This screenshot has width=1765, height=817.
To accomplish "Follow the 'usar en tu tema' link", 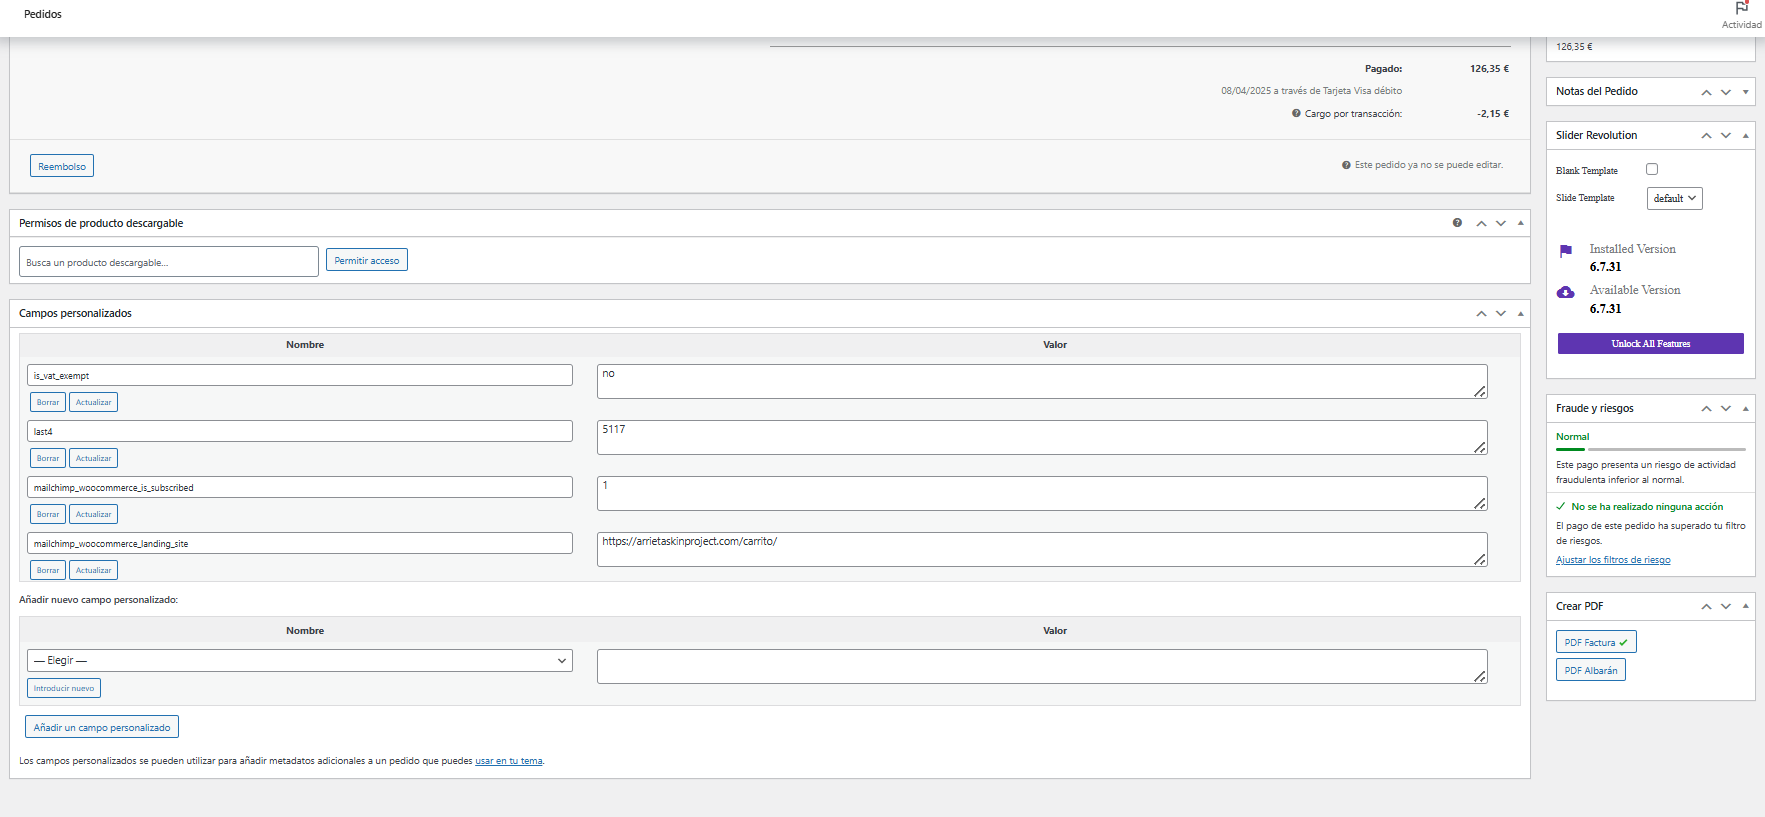I will coord(509,761).
